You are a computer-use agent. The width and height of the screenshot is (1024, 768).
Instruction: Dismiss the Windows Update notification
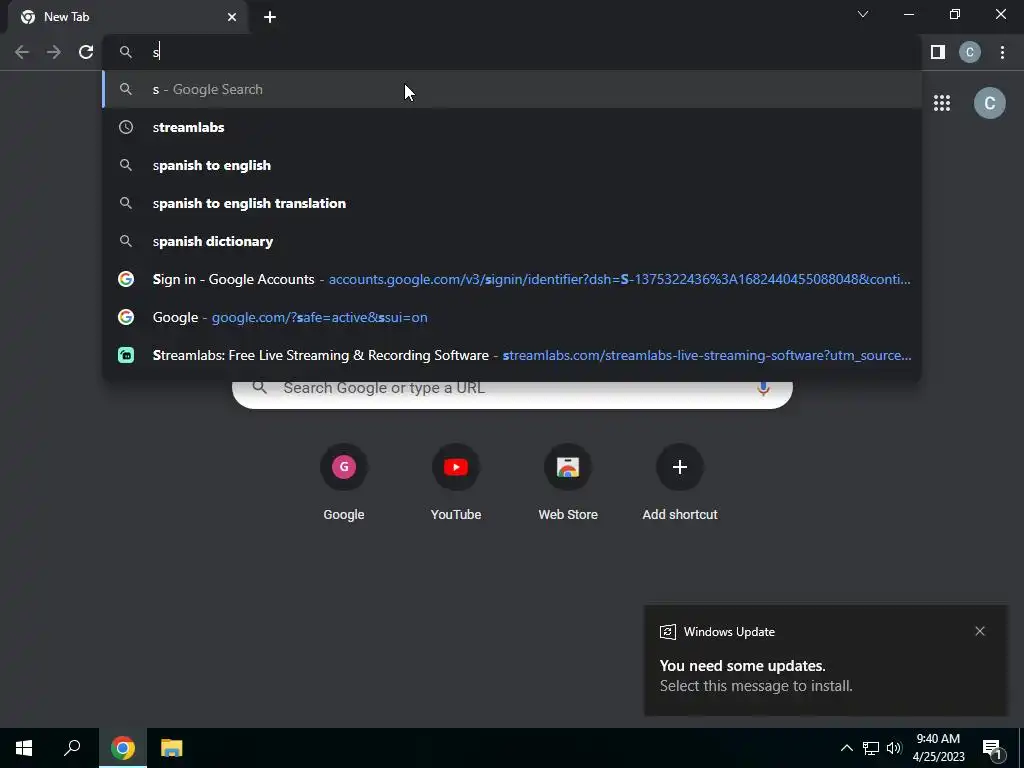pyautogui.click(x=980, y=631)
